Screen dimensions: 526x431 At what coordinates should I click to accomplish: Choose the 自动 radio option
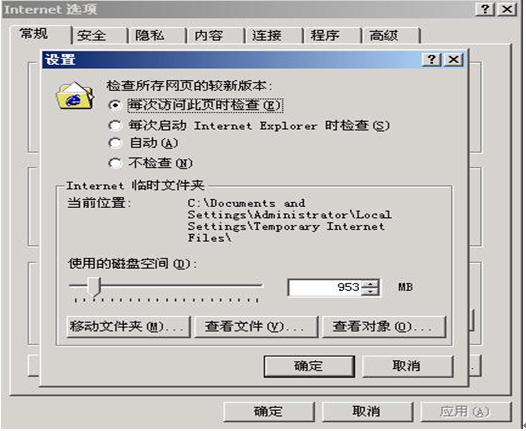tap(115, 143)
